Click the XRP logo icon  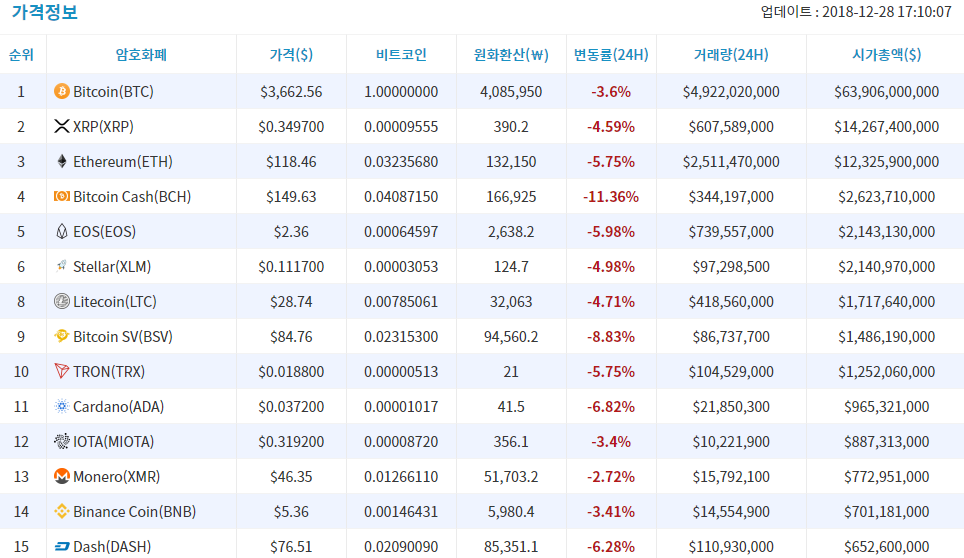point(61,127)
